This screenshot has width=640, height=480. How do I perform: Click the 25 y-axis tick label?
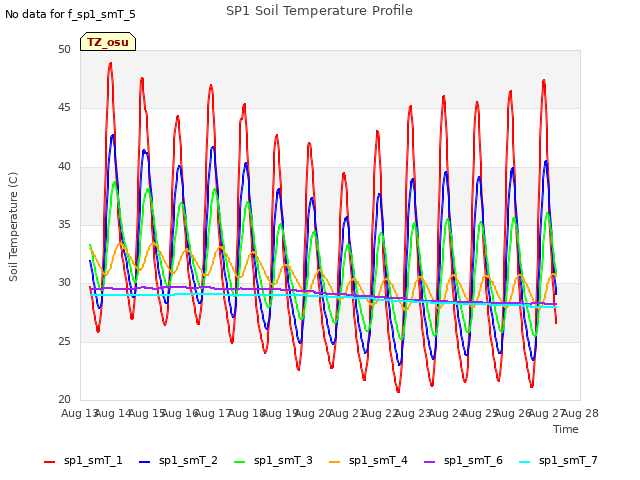tap(64, 341)
